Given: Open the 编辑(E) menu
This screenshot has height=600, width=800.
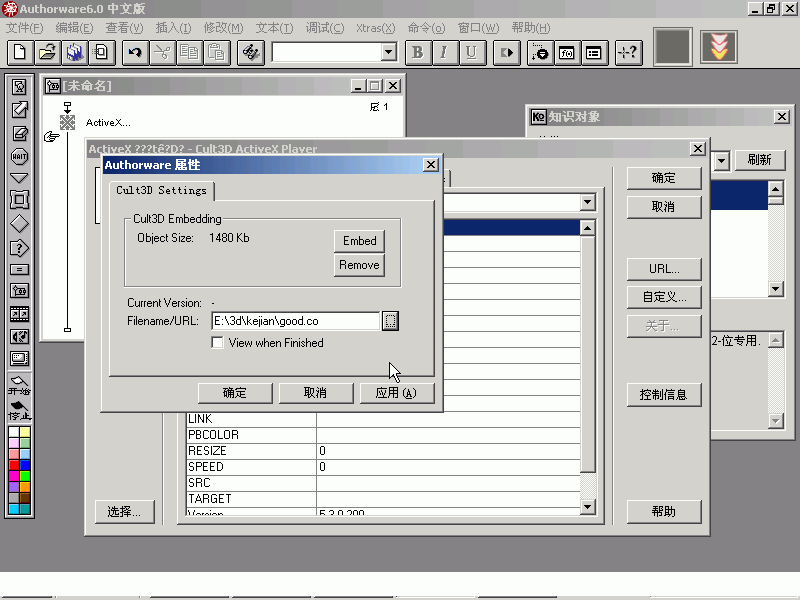Looking at the screenshot, I should [74, 28].
